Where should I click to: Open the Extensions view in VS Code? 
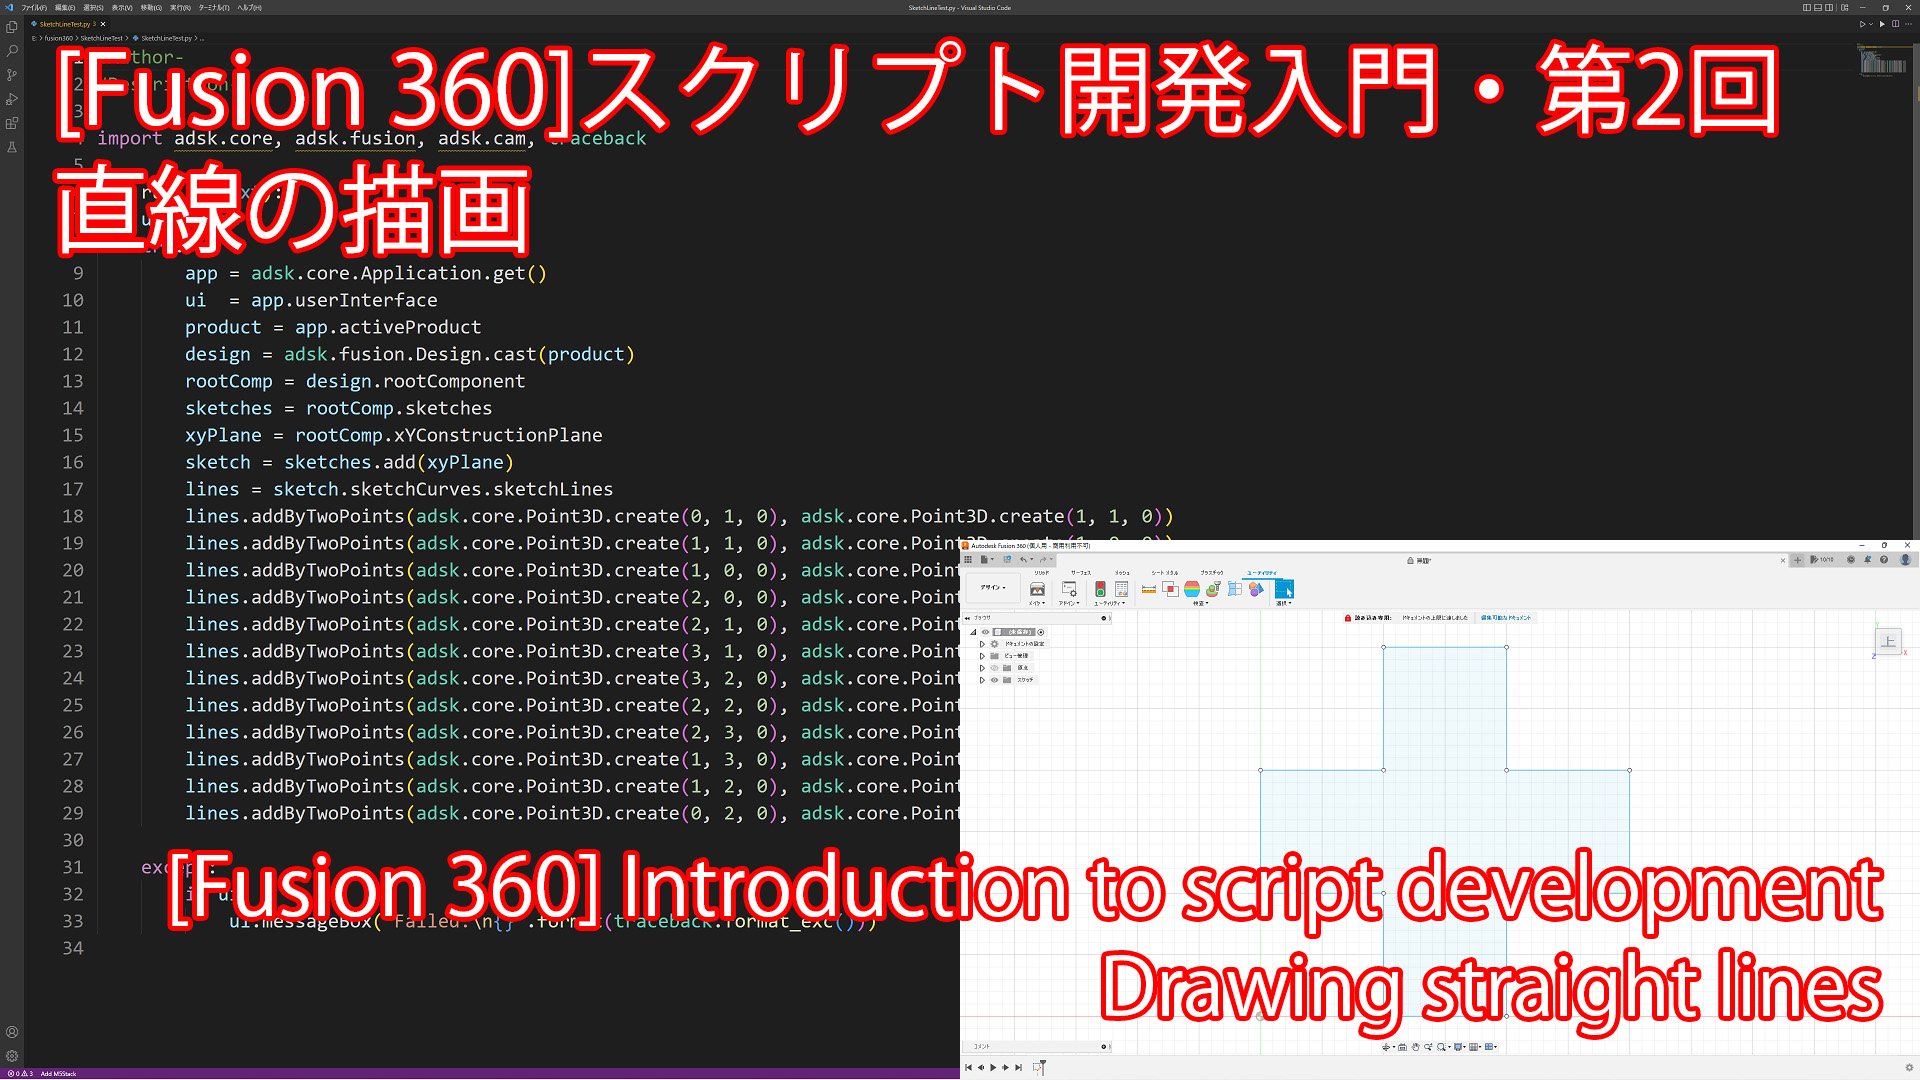12,123
